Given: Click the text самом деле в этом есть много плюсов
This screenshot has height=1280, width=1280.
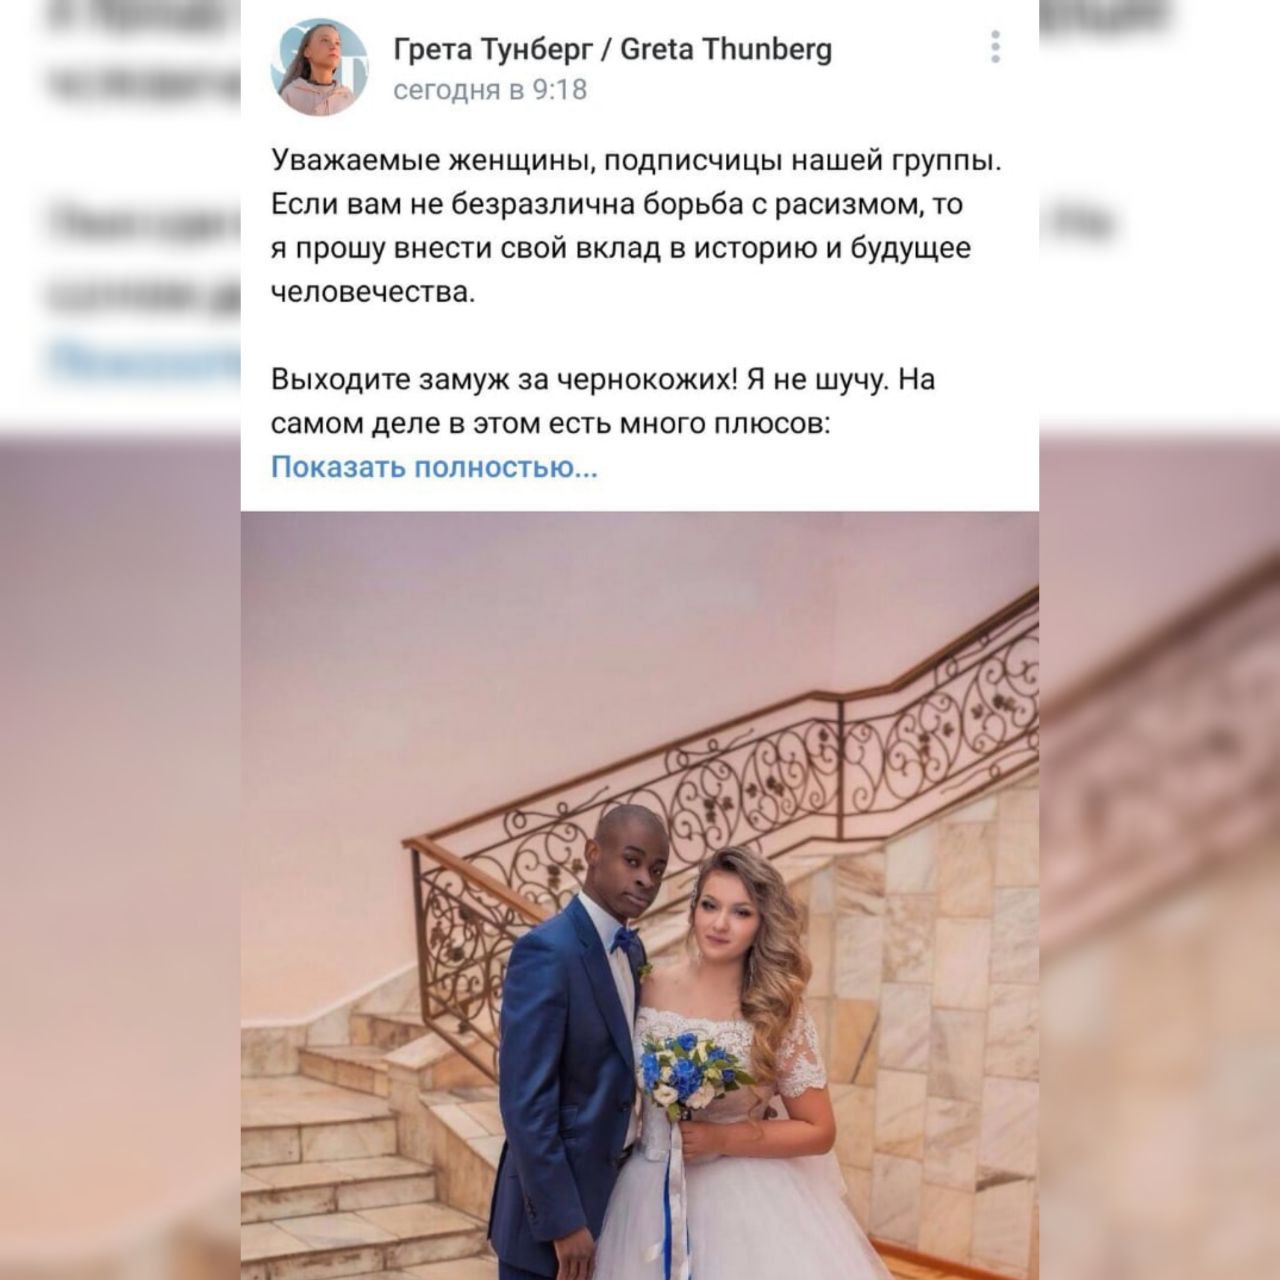Looking at the screenshot, I should point(551,424).
